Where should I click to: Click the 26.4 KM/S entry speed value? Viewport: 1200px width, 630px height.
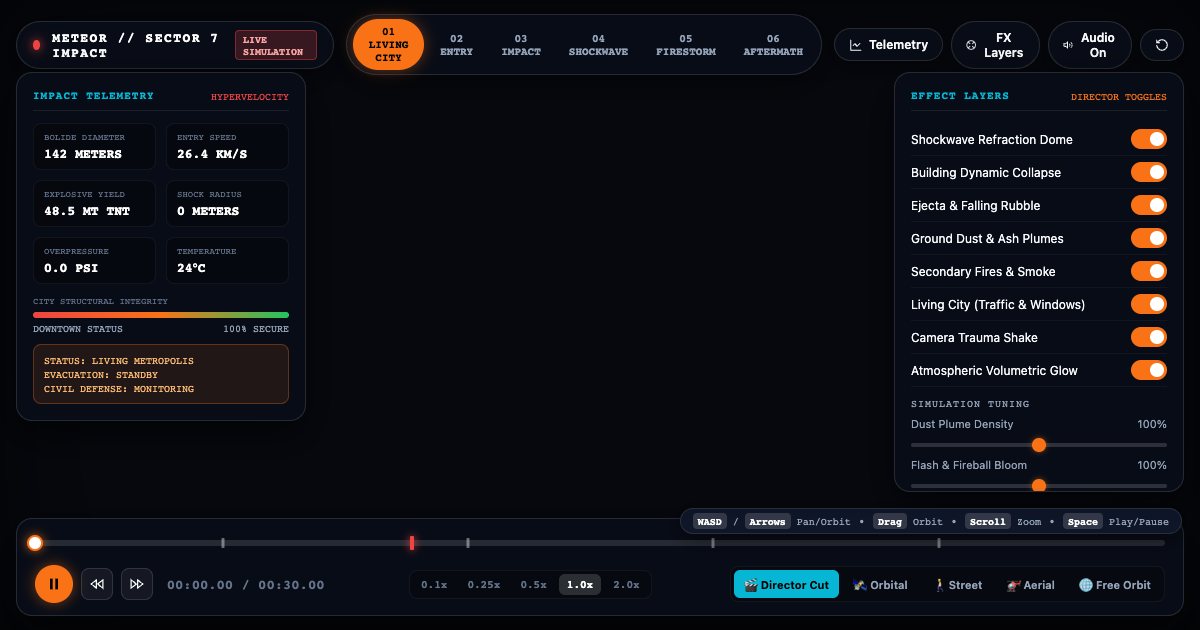(212, 154)
